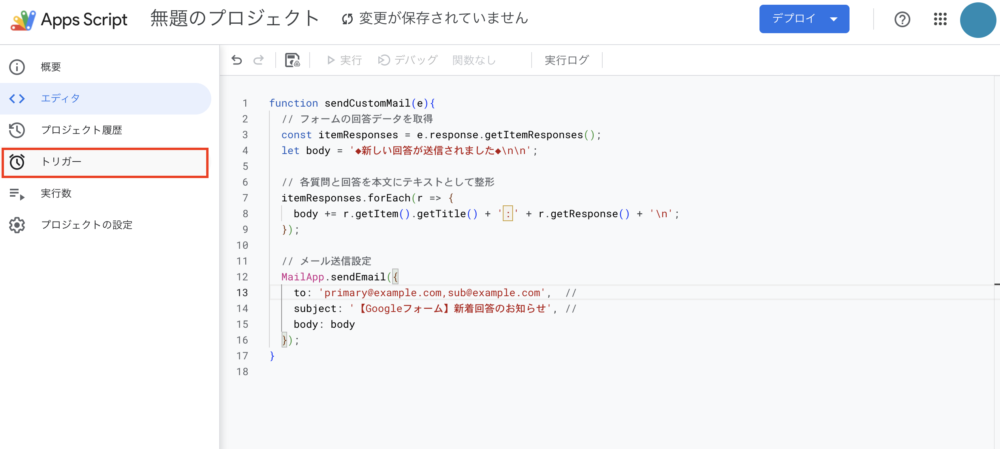Open プロジェクト履歴 in sidebar
Screen dimensions: 1000x449
[82, 130]
